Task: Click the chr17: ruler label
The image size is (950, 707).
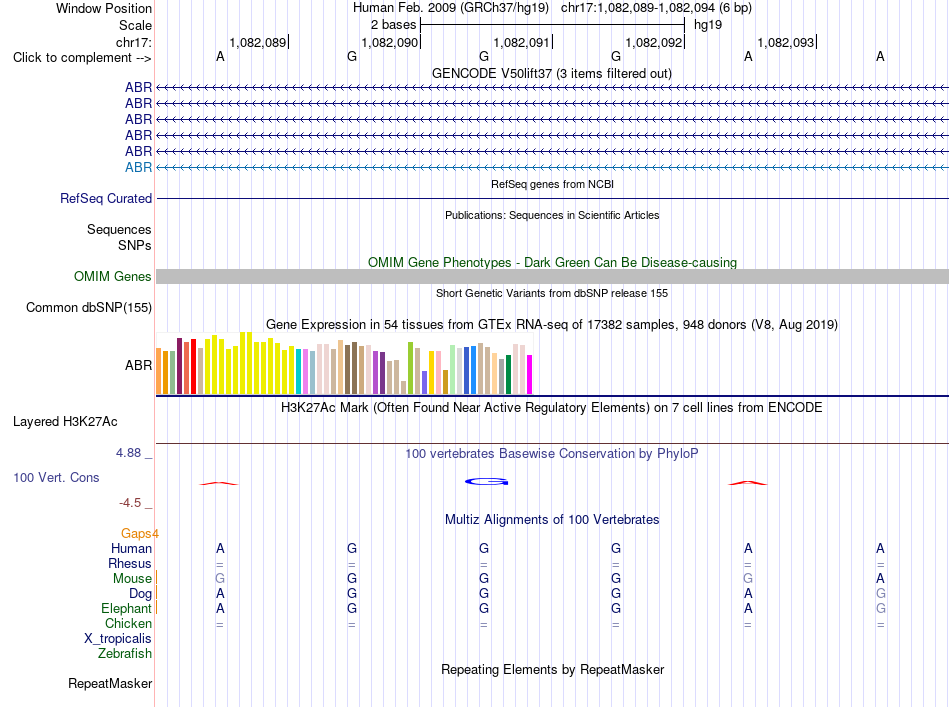Action: [x=133, y=42]
